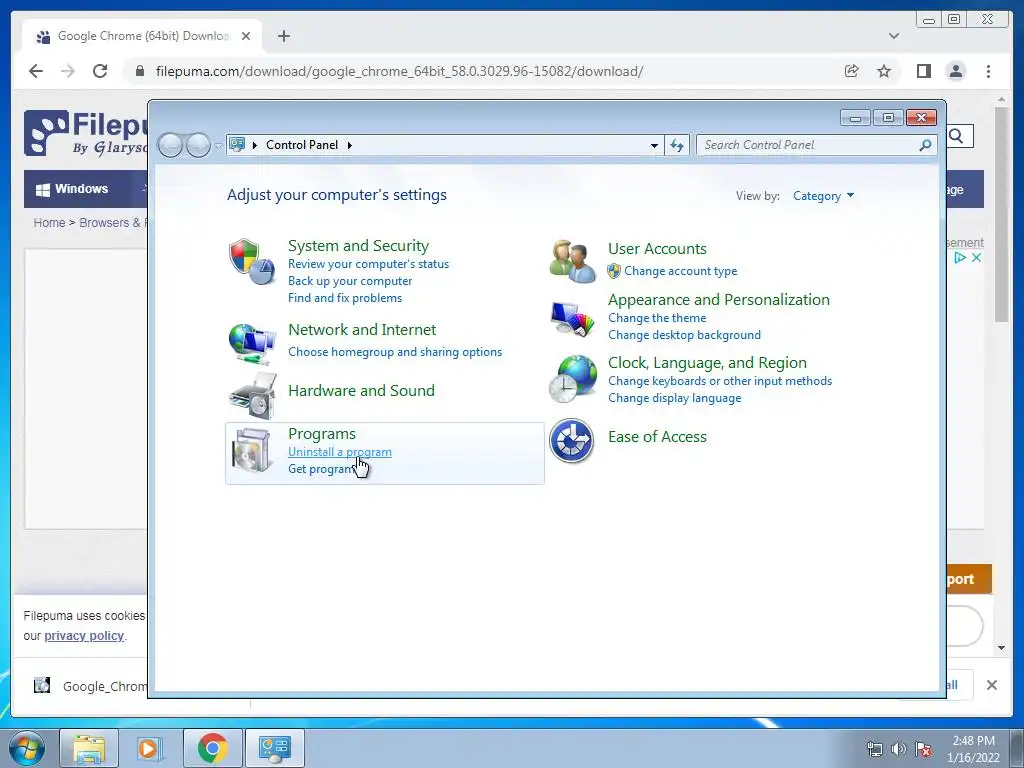Click Google_Chrome downloaded file item
The height and width of the screenshot is (768, 1024).
(x=90, y=686)
